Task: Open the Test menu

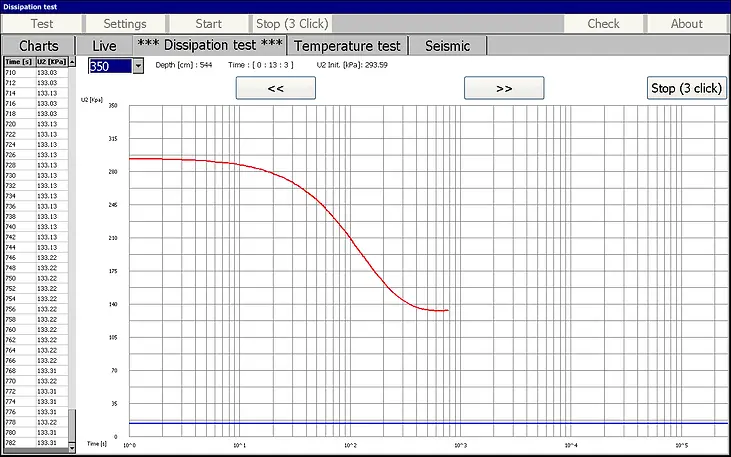Action: click(x=42, y=24)
